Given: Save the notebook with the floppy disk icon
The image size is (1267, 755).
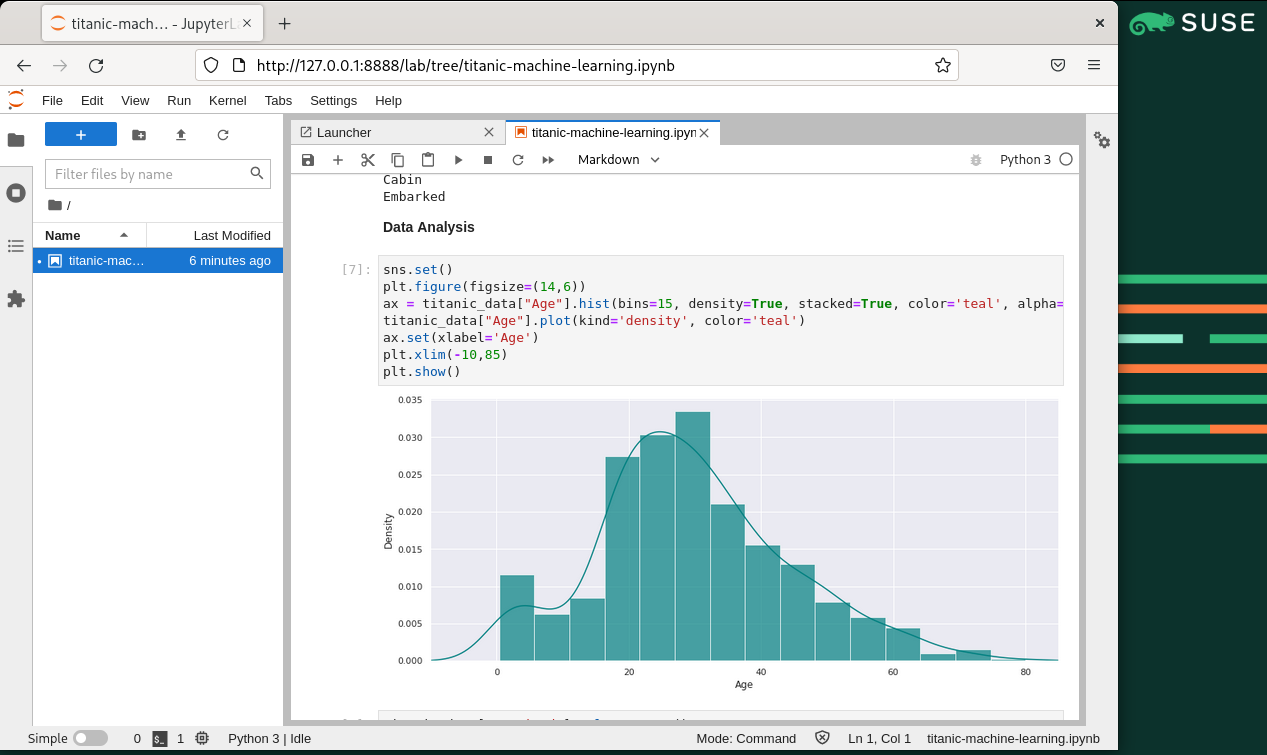Looking at the screenshot, I should (x=308, y=160).
